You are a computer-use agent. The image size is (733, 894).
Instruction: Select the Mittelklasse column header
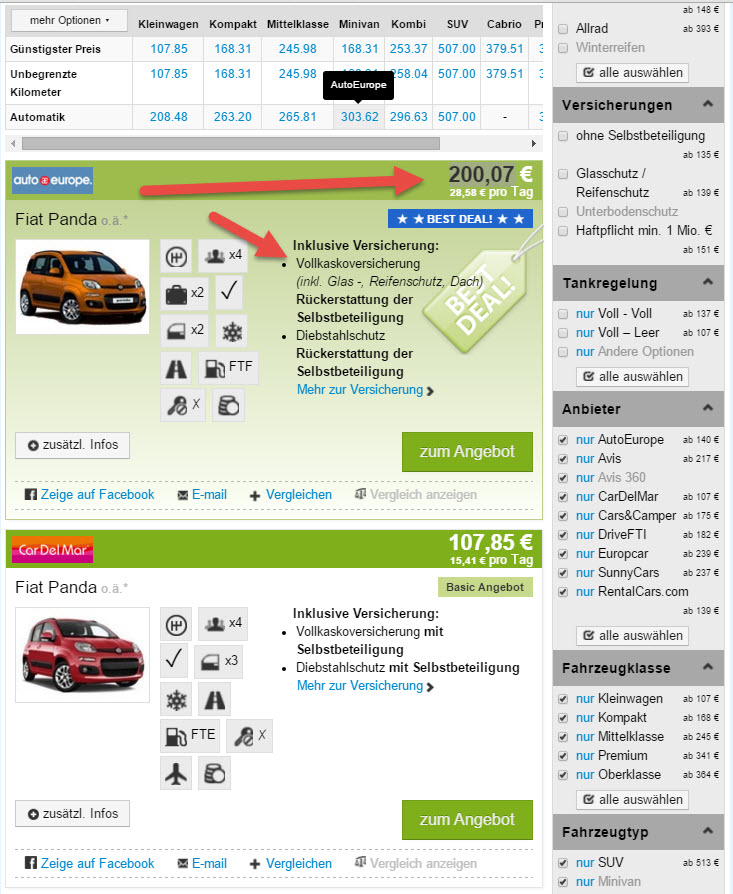point(298,24)
